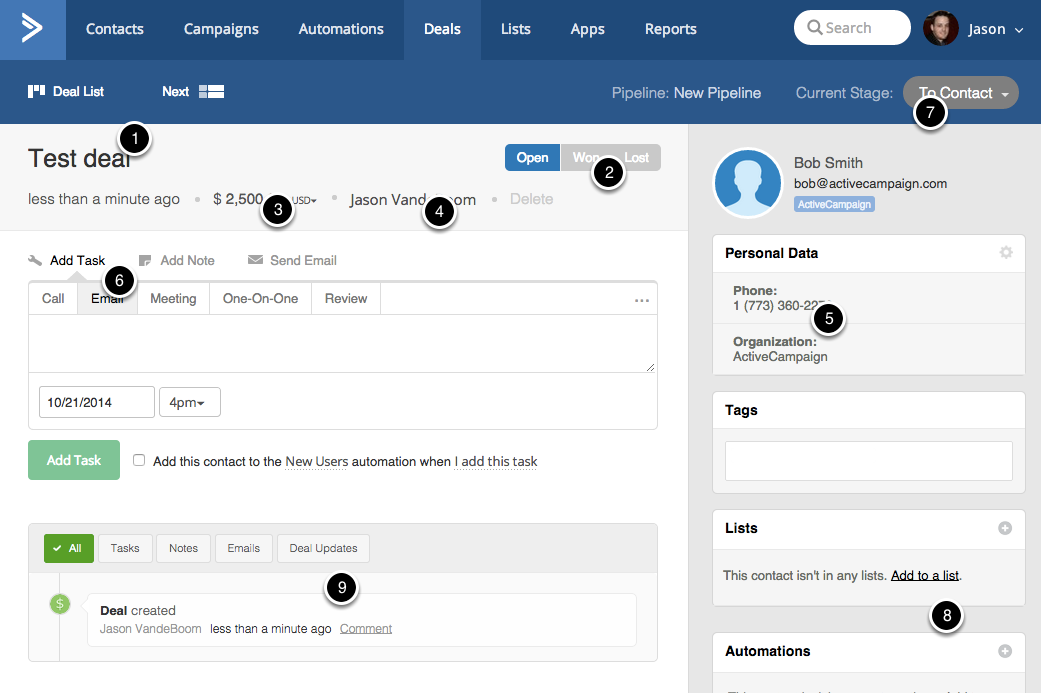The image size is (1041, 693).
Task: Click plus icon in Automations panel
Action: (x=1004, y=651)
